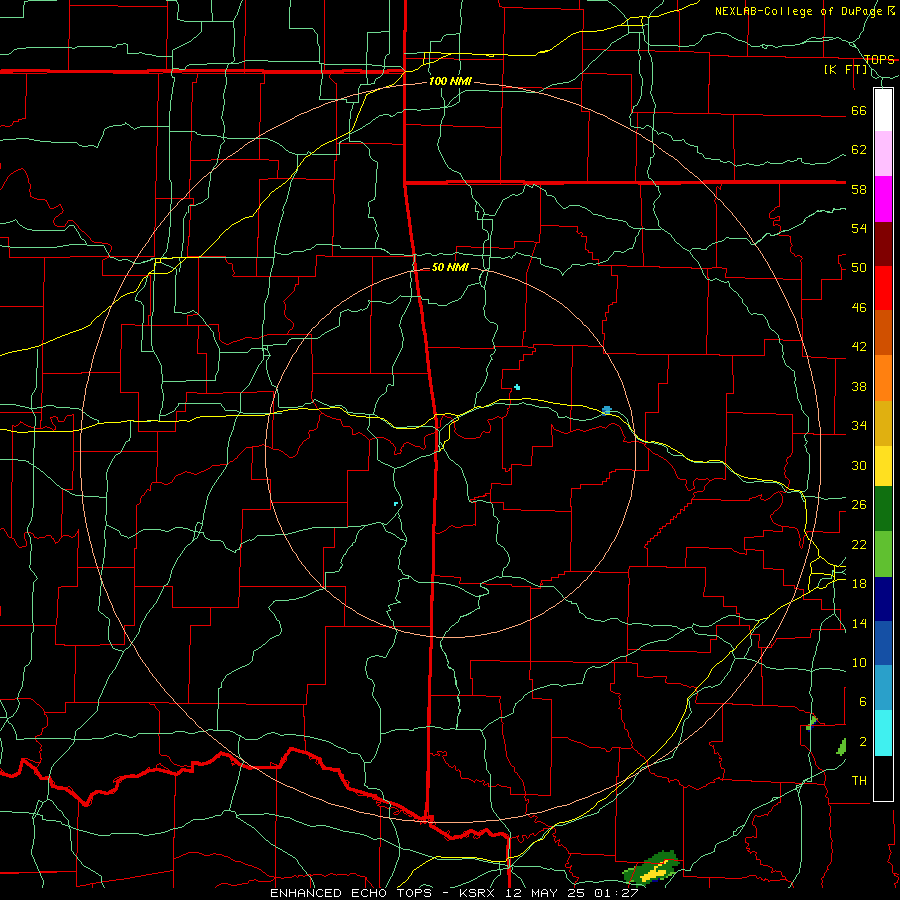Screen dimensions: 900x900
Task: Click the "18" scale label
Action: (x=859, y=584)
